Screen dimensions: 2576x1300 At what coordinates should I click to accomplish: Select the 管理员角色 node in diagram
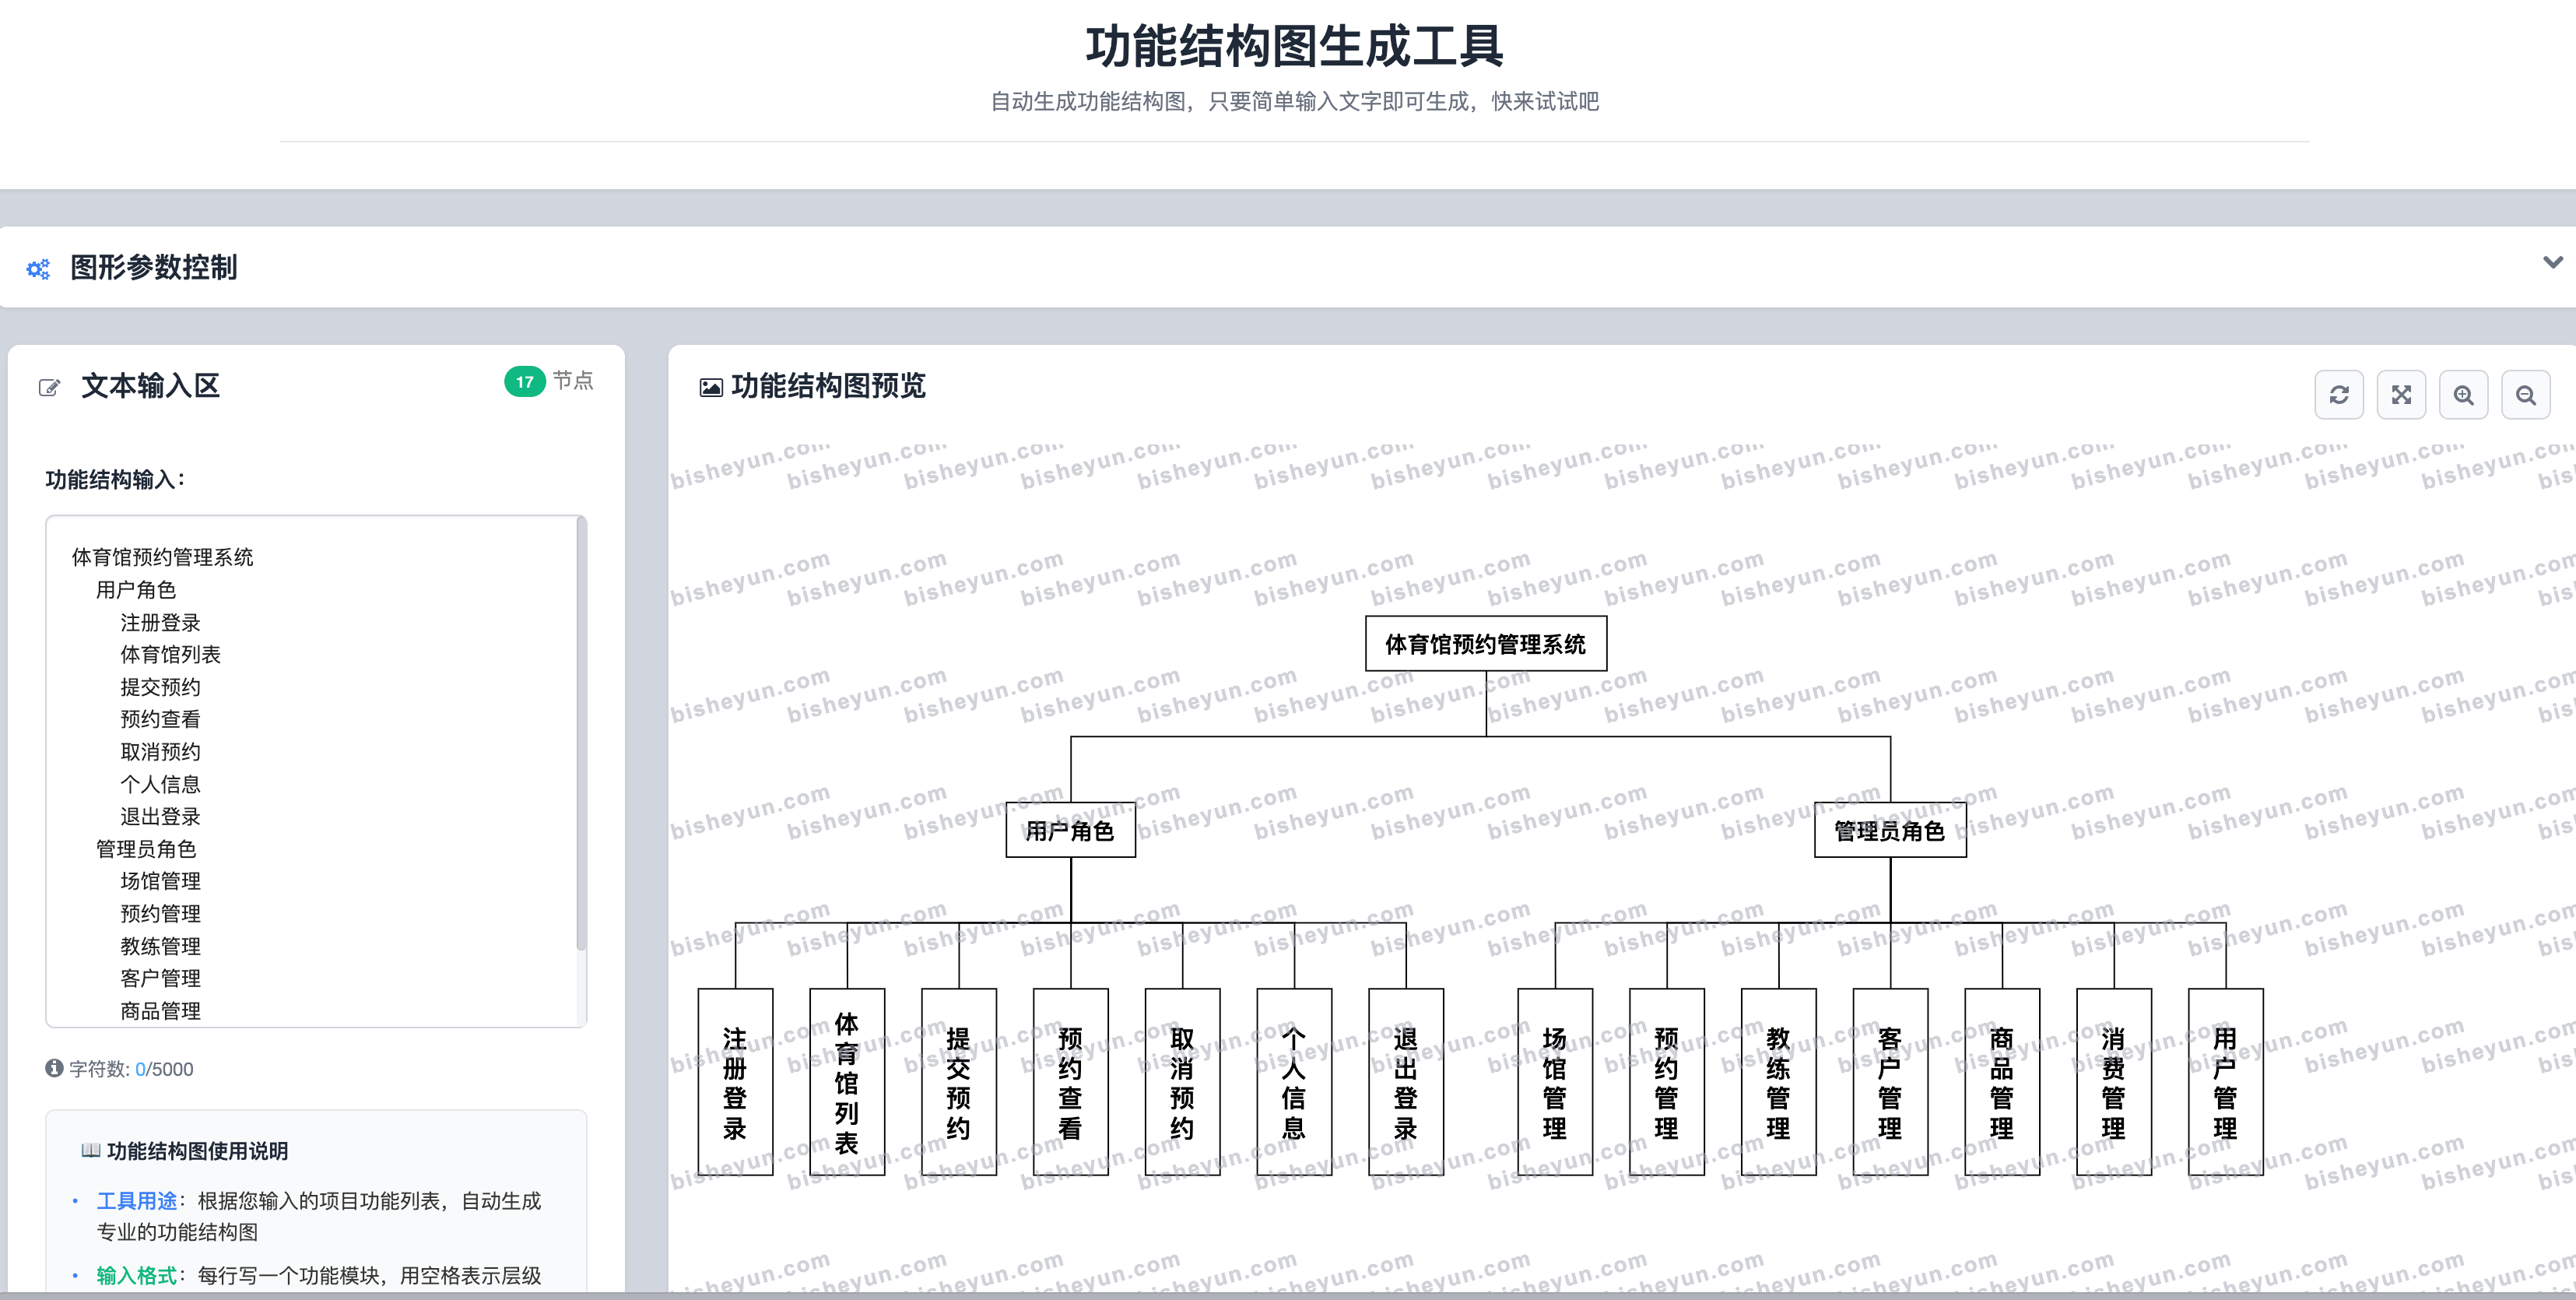tap(1890, 830)
